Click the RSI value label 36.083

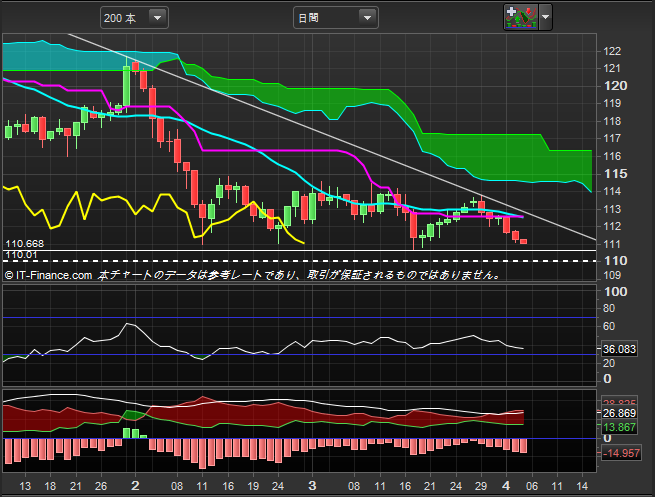tap(619, 349)
